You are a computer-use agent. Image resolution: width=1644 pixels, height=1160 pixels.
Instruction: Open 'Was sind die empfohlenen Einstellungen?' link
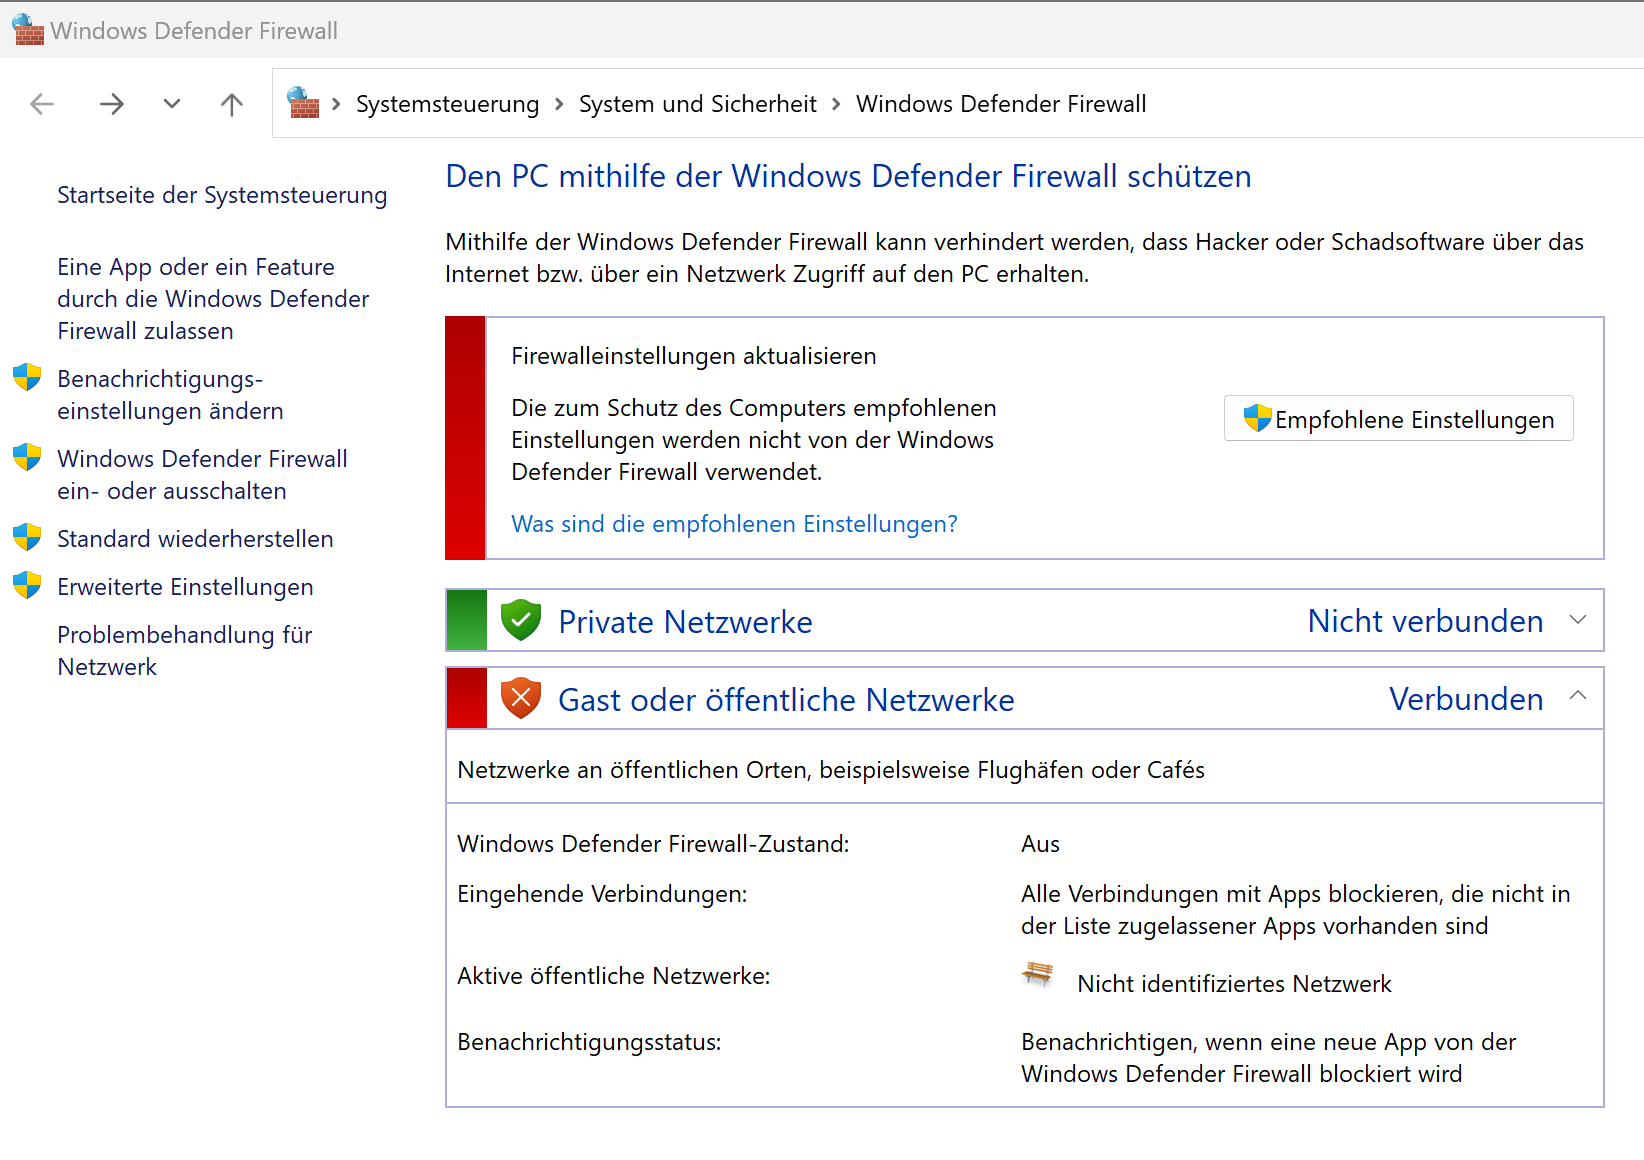click(734, 524)
